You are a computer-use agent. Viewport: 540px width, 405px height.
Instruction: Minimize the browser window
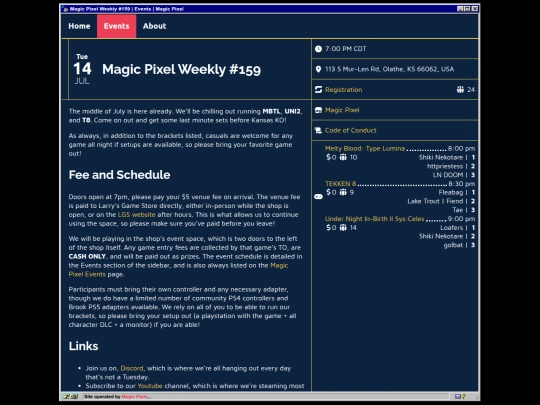[x=460, y=9]
